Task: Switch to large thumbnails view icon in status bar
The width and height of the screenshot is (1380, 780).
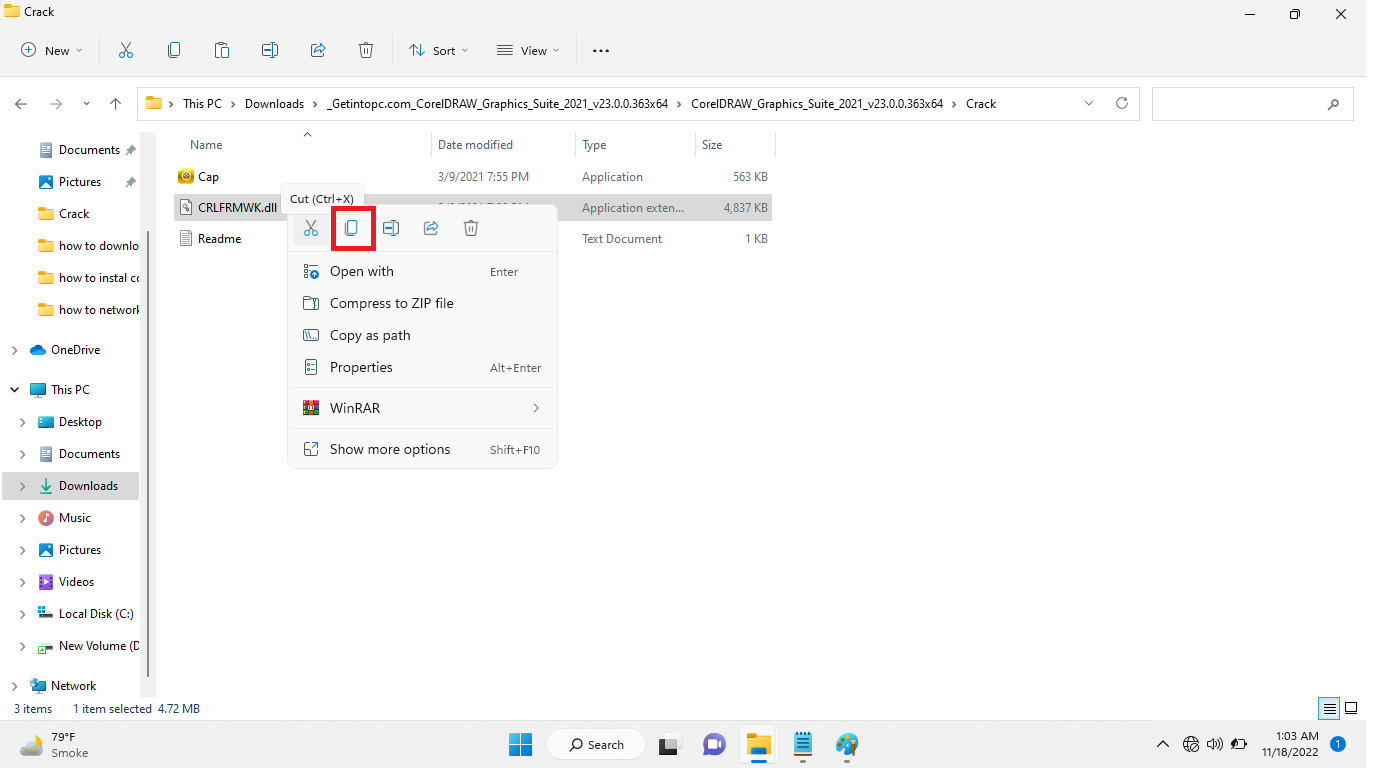Action: [x=1351, y=709]
